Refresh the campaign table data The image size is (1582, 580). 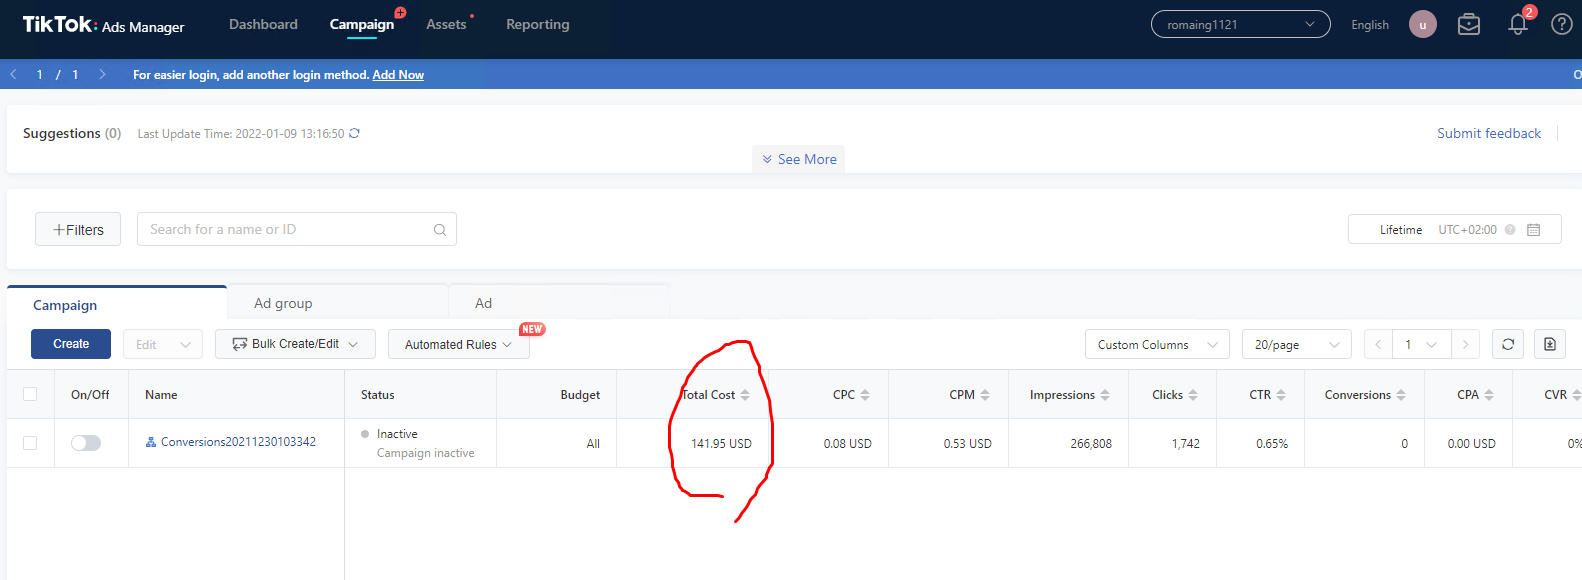pyautogui.click(x=1508, y=344)
